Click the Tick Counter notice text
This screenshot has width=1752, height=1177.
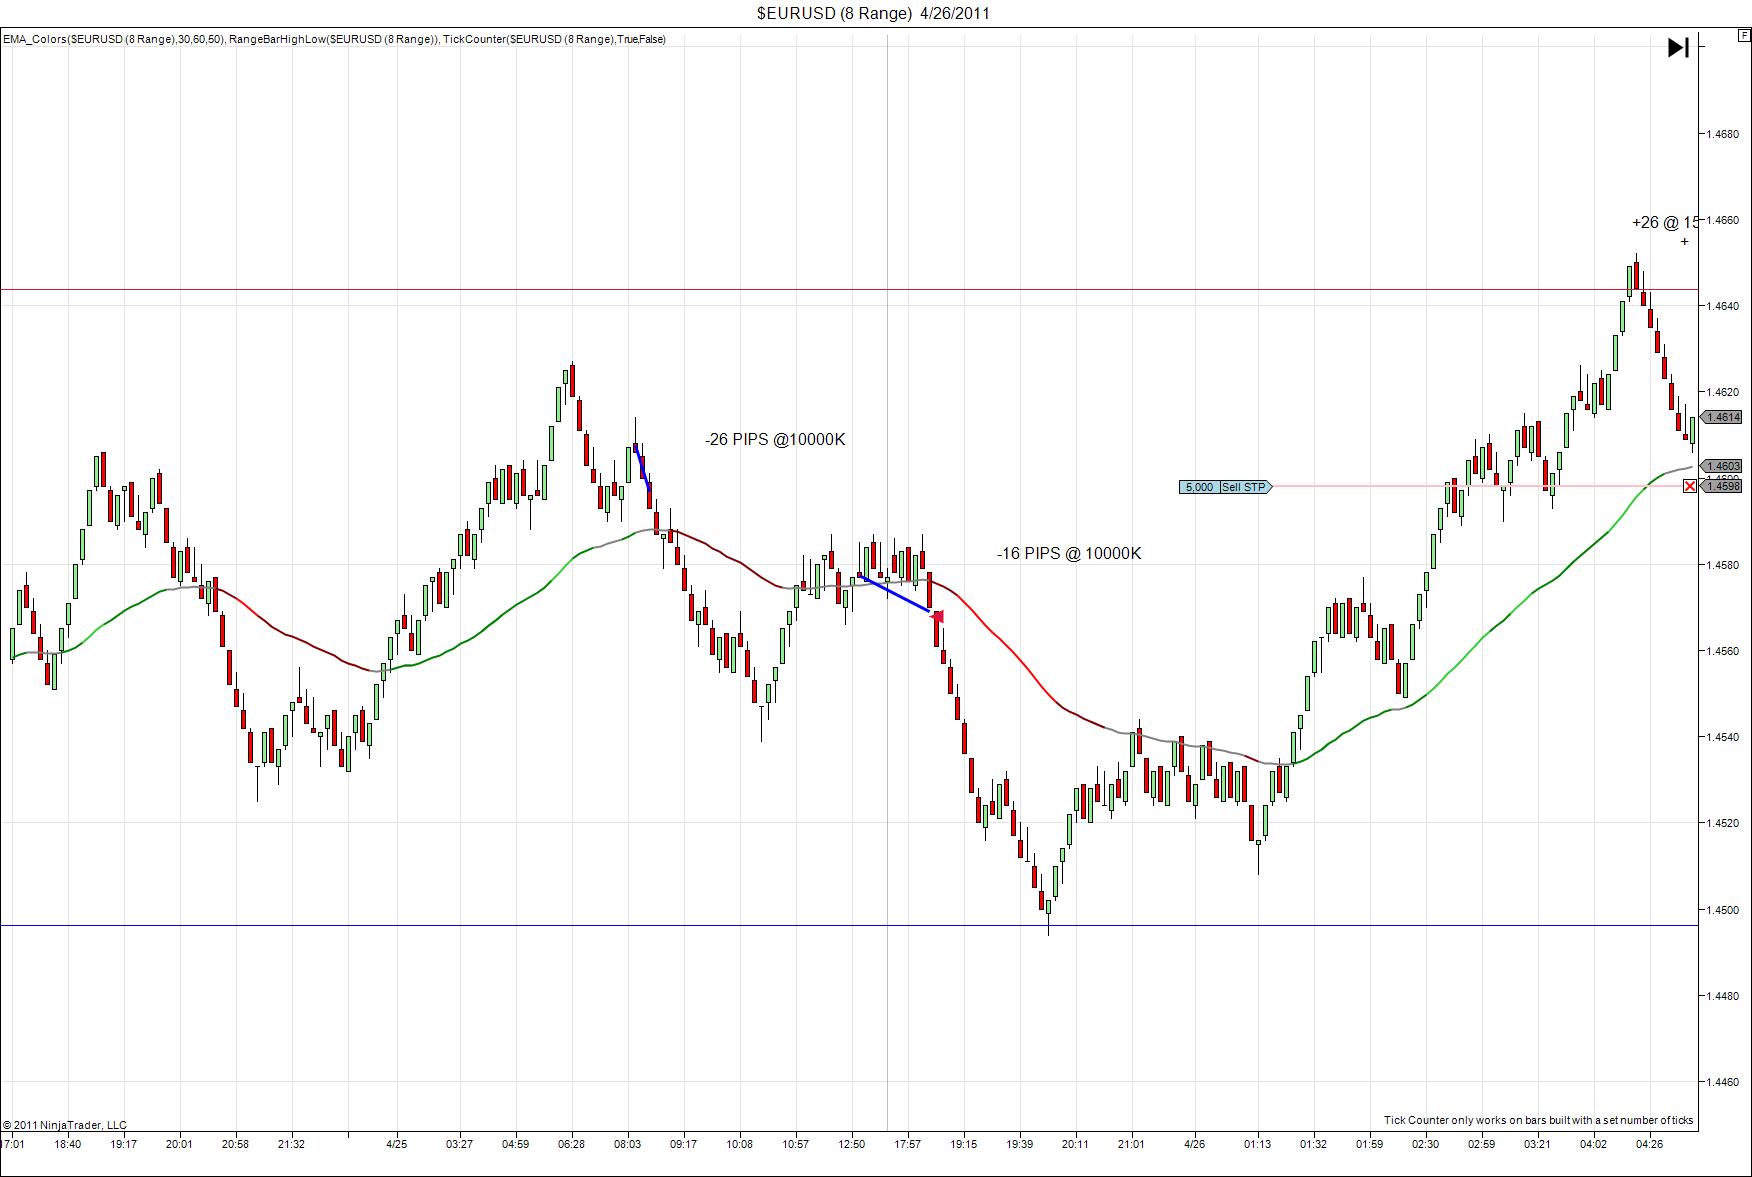pos(1538,1120)
